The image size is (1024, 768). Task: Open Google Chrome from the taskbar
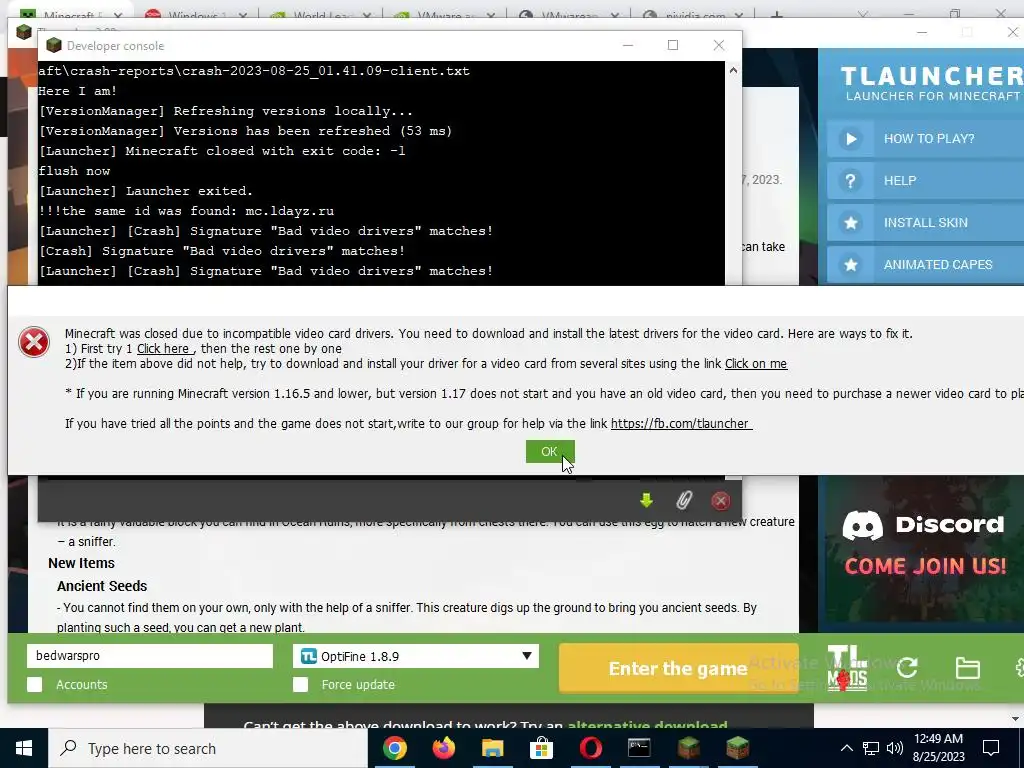pyautogui.click(x=394, y=748)
